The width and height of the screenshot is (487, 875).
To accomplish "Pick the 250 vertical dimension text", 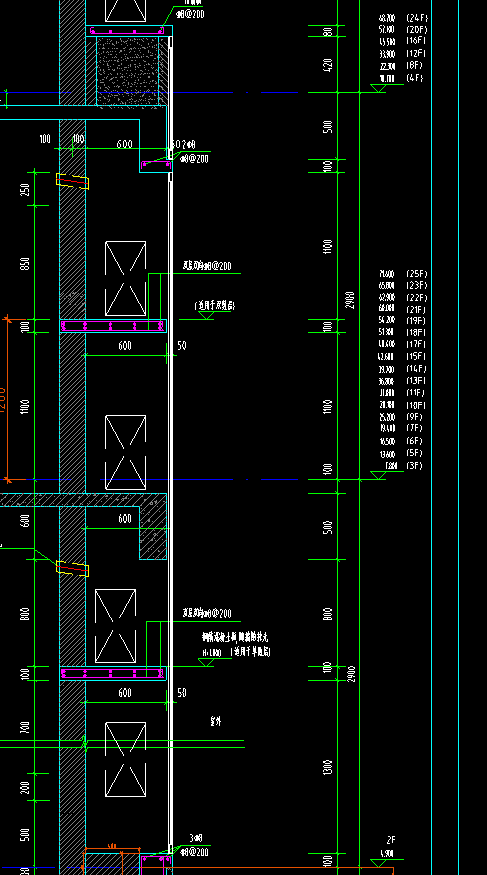I will pyautogui.click(x=25, y=189).
